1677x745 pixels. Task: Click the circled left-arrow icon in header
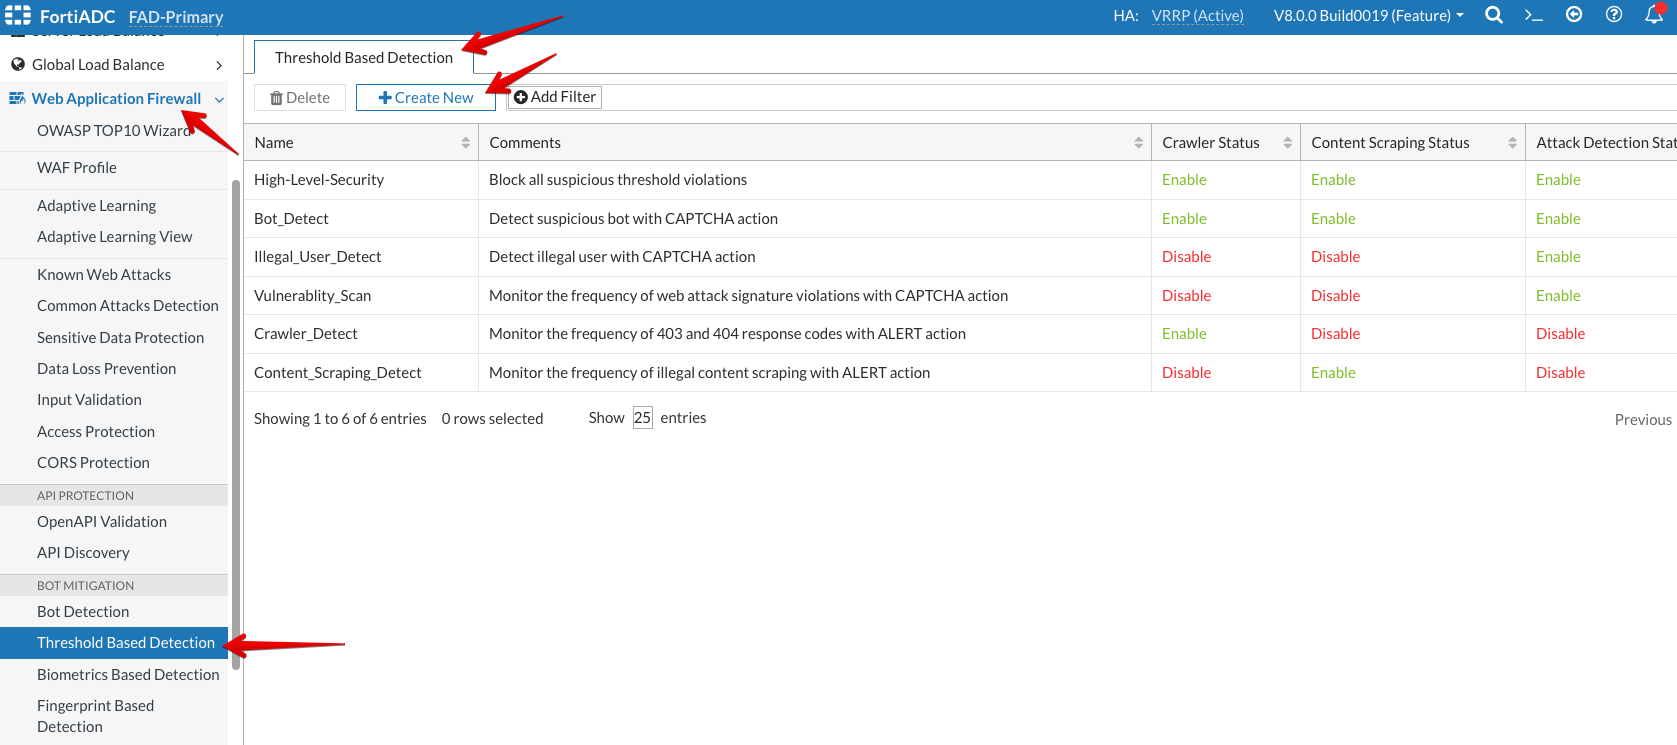pos(1574,15)
